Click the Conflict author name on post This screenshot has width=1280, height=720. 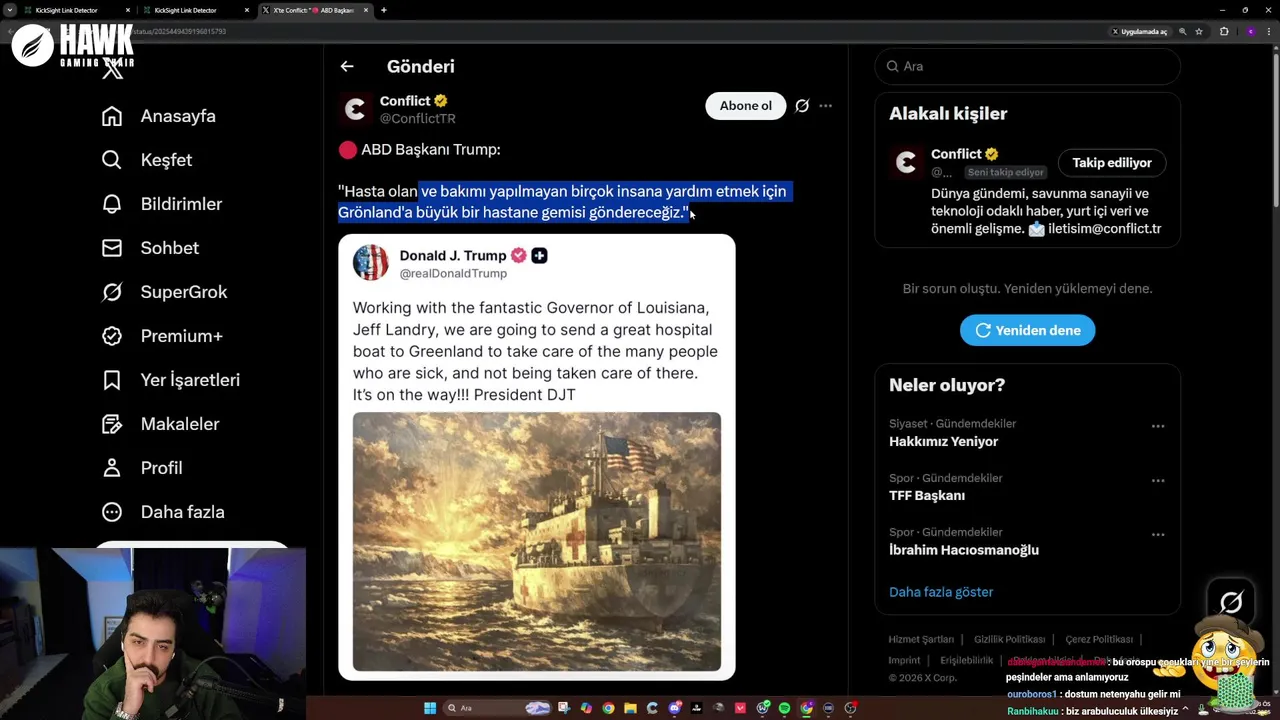405,101
